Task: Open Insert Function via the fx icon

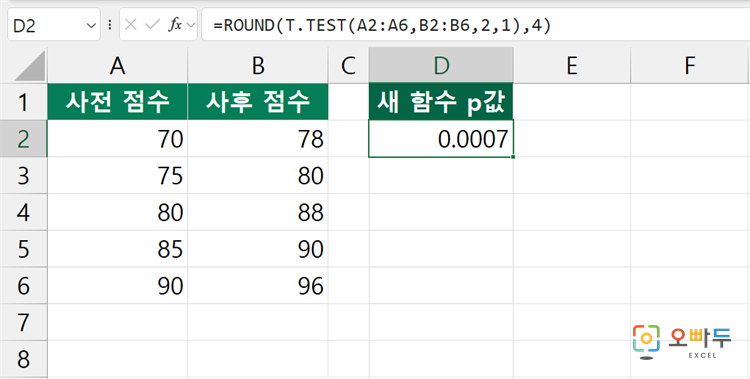Action: click(175, 25)
